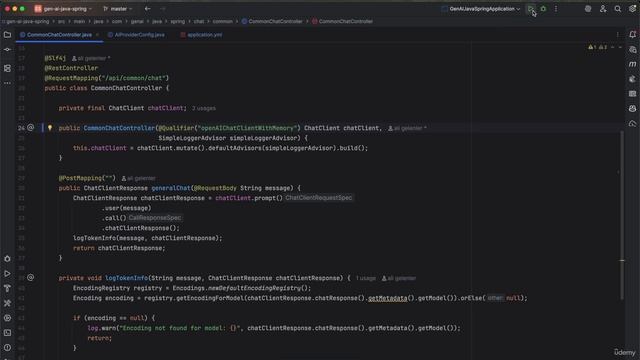Image resolution: width=640 pixels, height=360 pixels.
Task: Open the Run tool window in left sidebar
Action: [x=7, y=273]
